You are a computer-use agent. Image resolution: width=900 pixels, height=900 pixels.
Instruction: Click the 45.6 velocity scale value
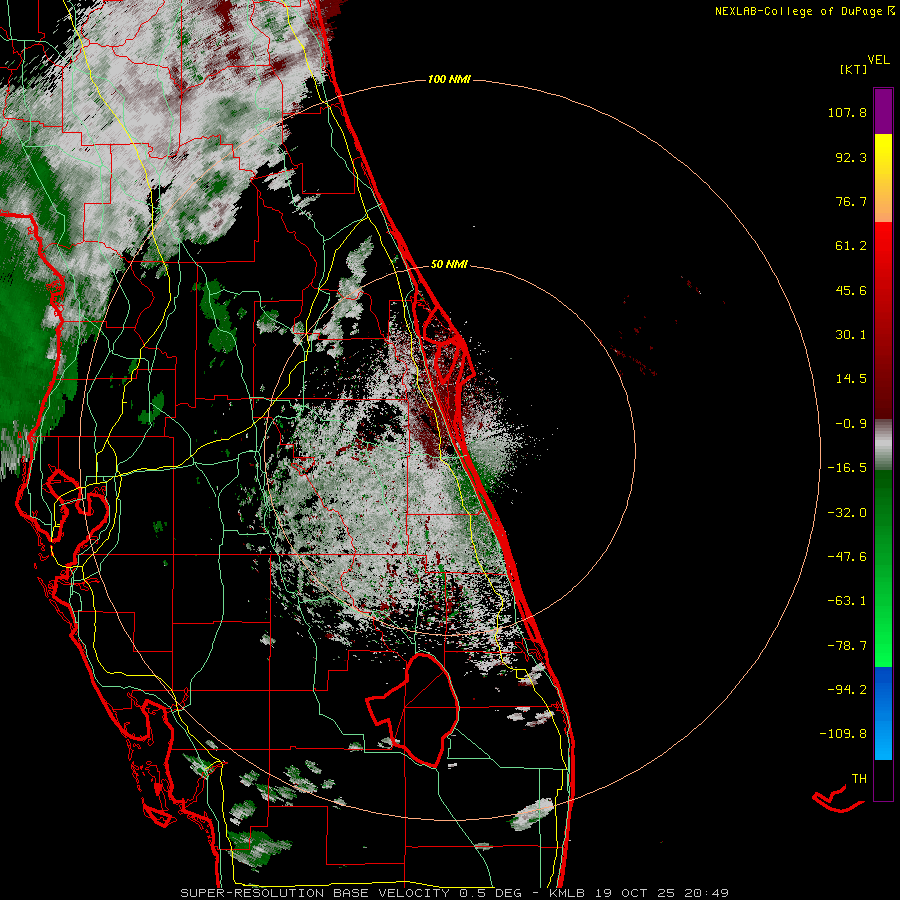click(x=851, y=290)
